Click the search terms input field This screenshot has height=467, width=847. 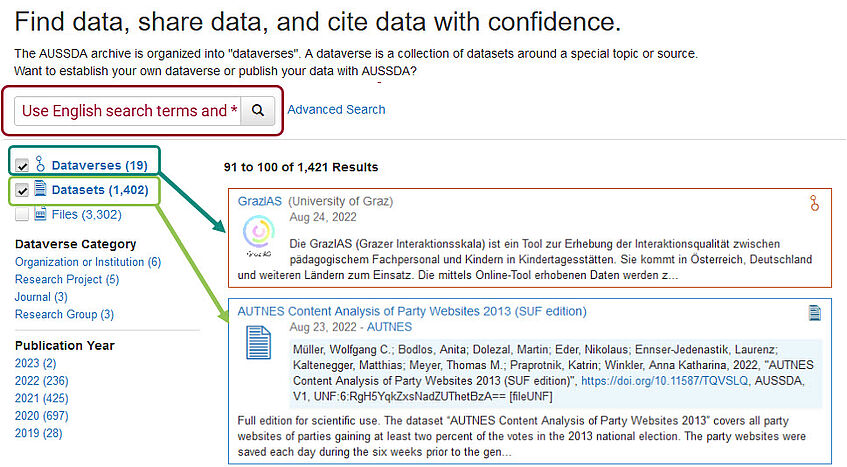127,111
